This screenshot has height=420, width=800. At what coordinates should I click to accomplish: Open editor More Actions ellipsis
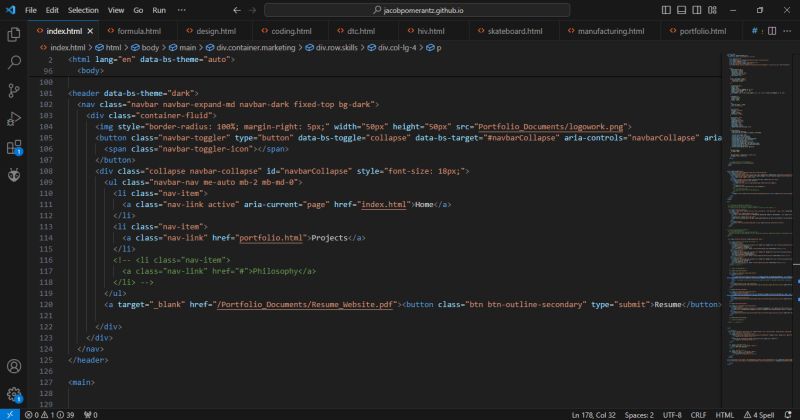pyautogui.click(x=787, y=31)
